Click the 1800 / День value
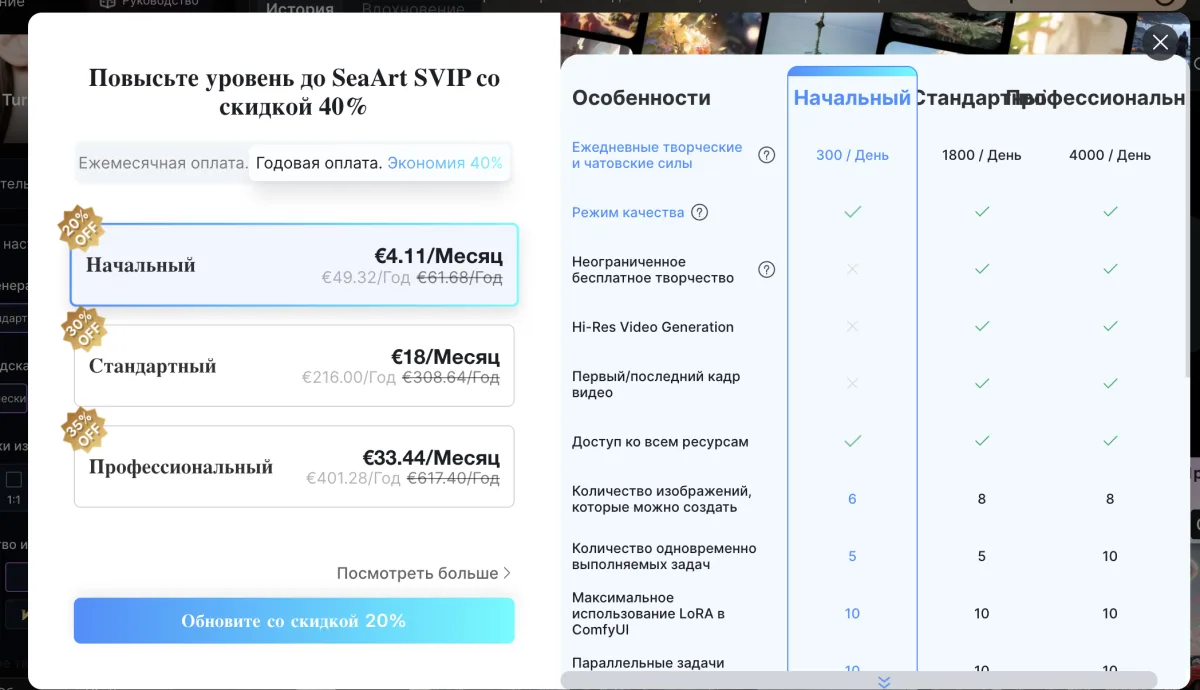This screenshot has width=1200, height=690. [981, 155]
